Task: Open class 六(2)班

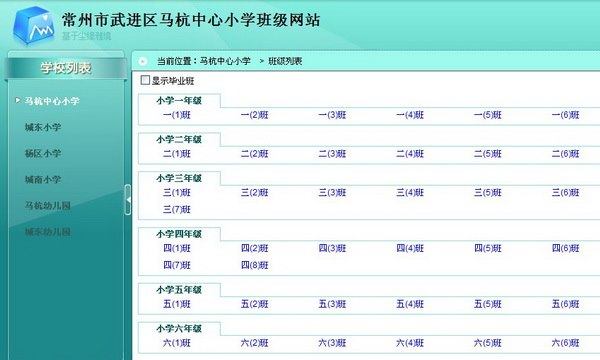Action: click(x=254, y=343)
